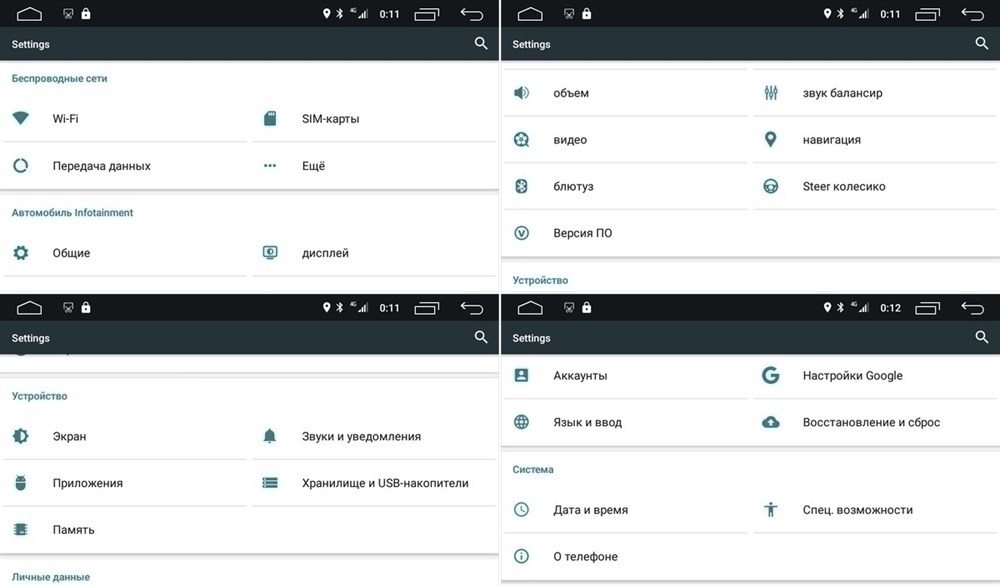This screenshot has height=586, width=1000.
Task: Select Хранилище и USB-накопители
Action: click(x=385, y=483)
